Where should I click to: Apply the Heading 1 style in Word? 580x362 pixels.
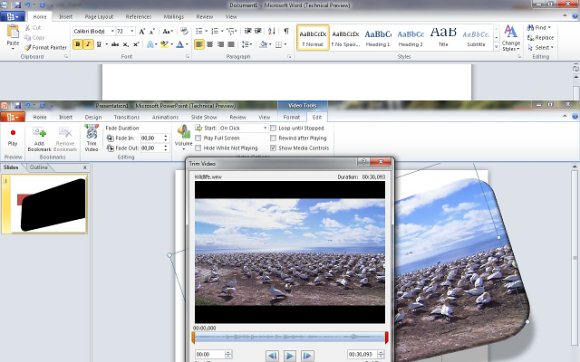(x=378, y=38)
